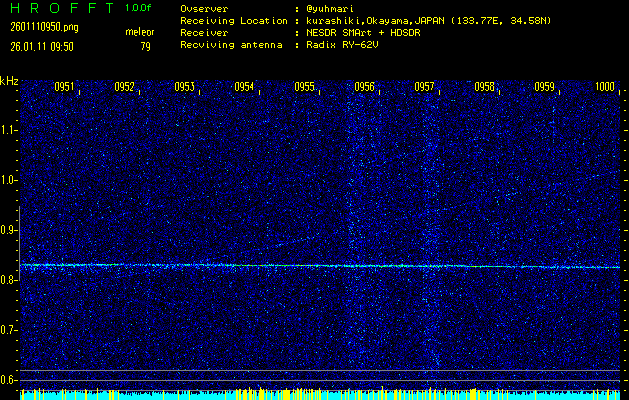Select the 0953 time marker
Viewport: 629px width, 400px height.
click(184, 87)
